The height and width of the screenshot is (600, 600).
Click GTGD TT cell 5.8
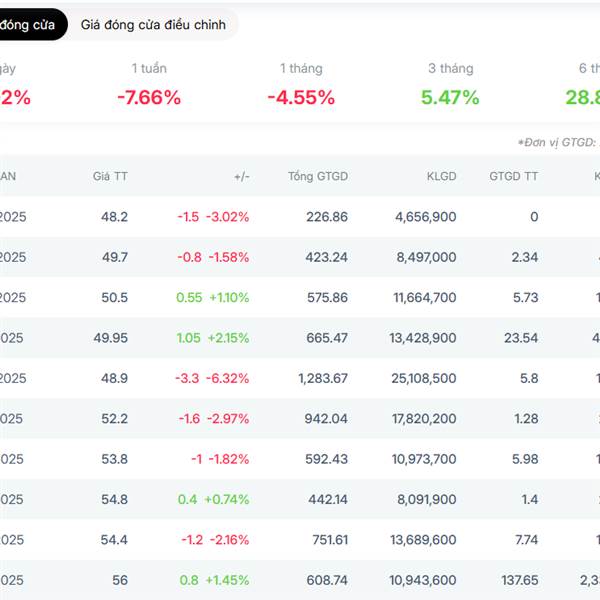pos(529,378)
